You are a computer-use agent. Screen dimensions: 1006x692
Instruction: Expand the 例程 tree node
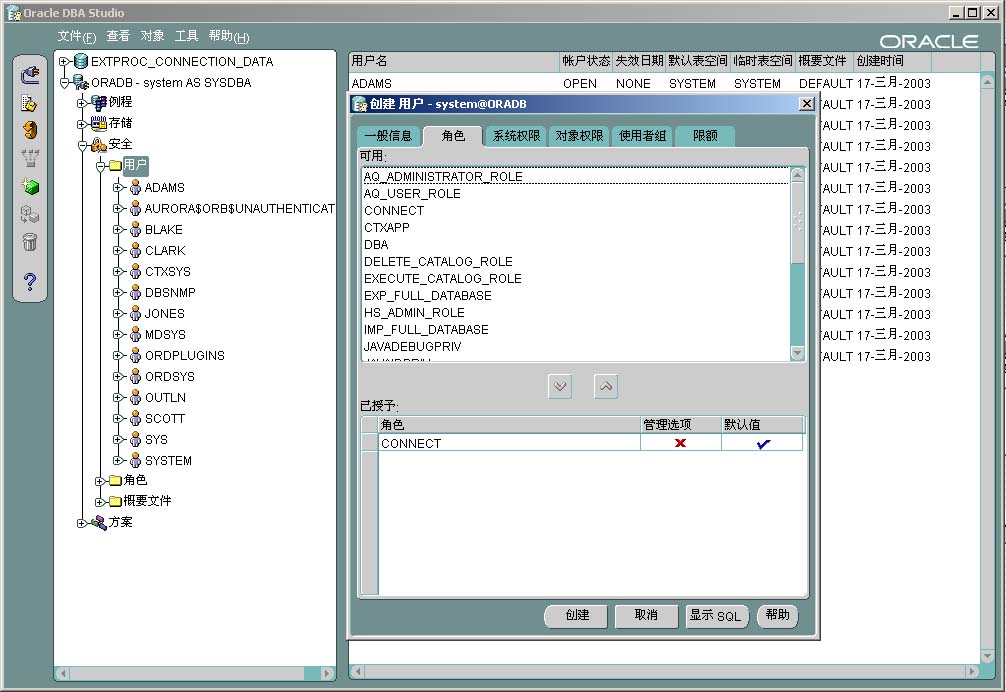coord(81,103)
